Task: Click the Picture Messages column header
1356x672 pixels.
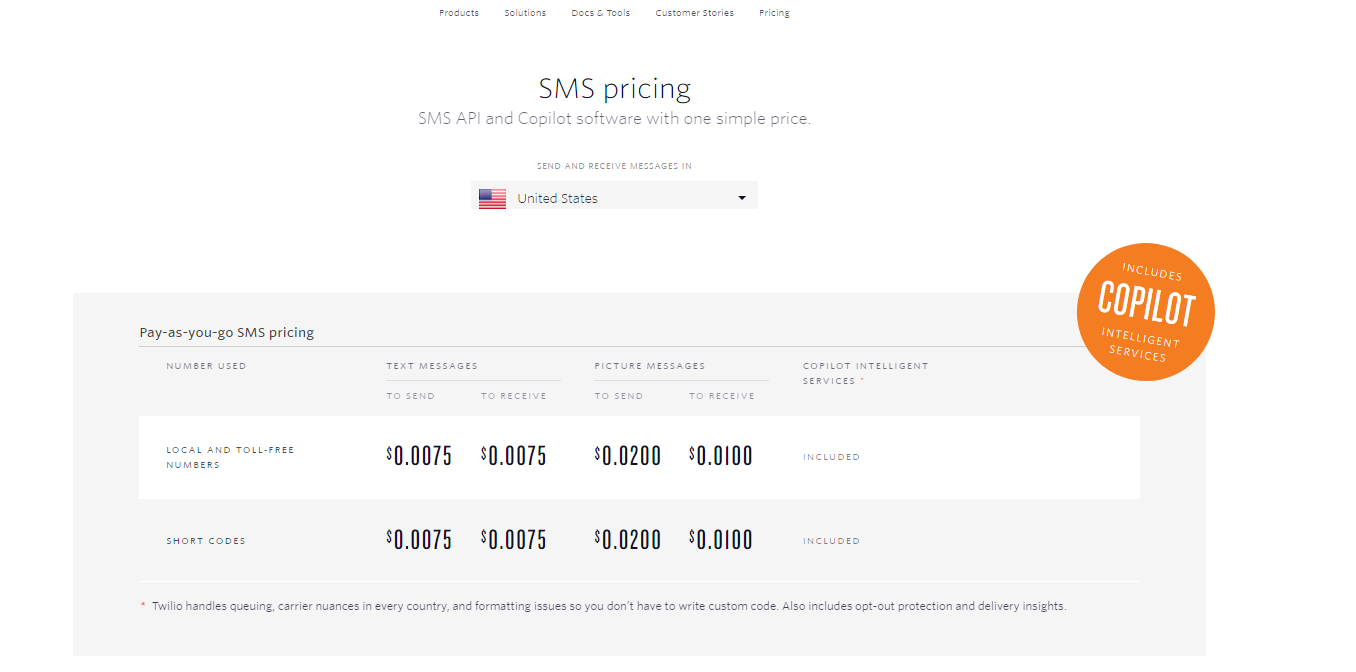Action: 650,366
